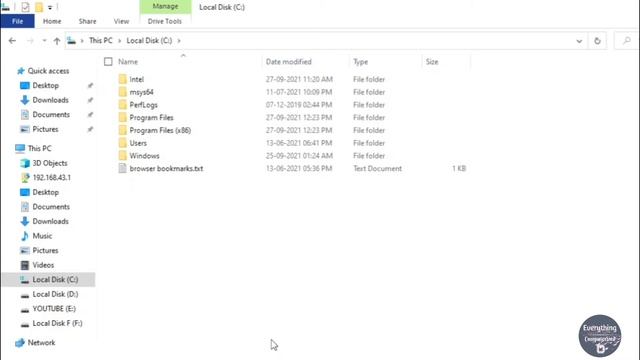Toggle the select-all items checkbox

tap(108, 62)
